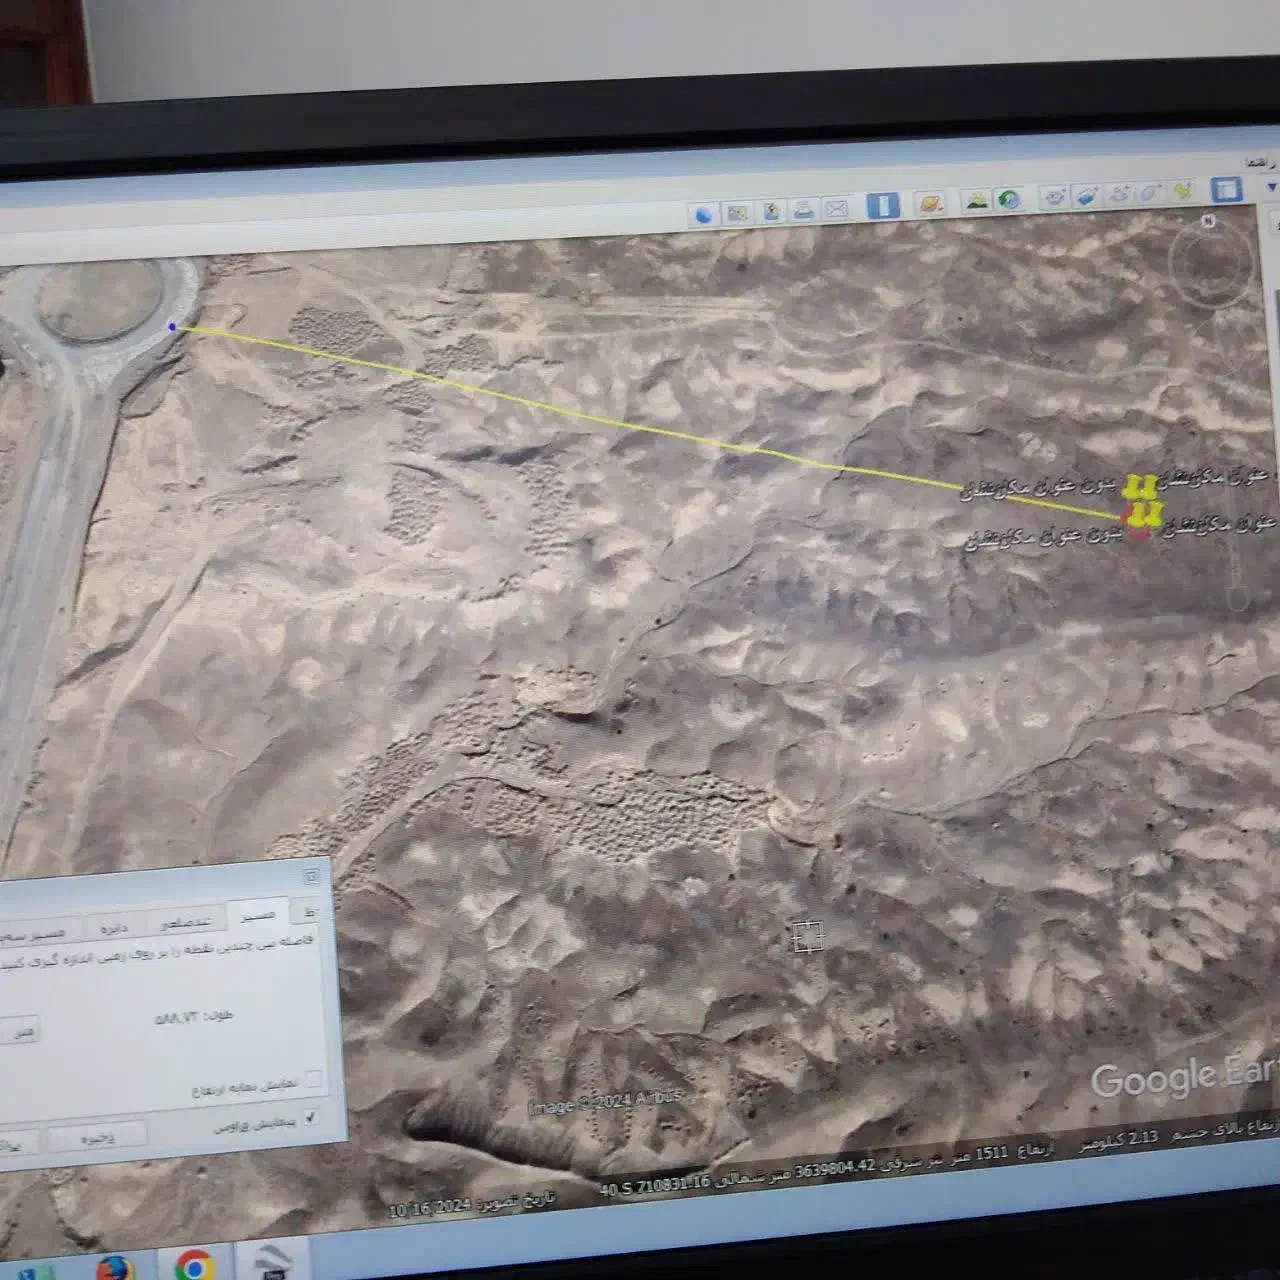The height and width of the screenshot is (1280, 1280).
Task: Open View in Google Maps icon
Action: (x=738, y=213)
